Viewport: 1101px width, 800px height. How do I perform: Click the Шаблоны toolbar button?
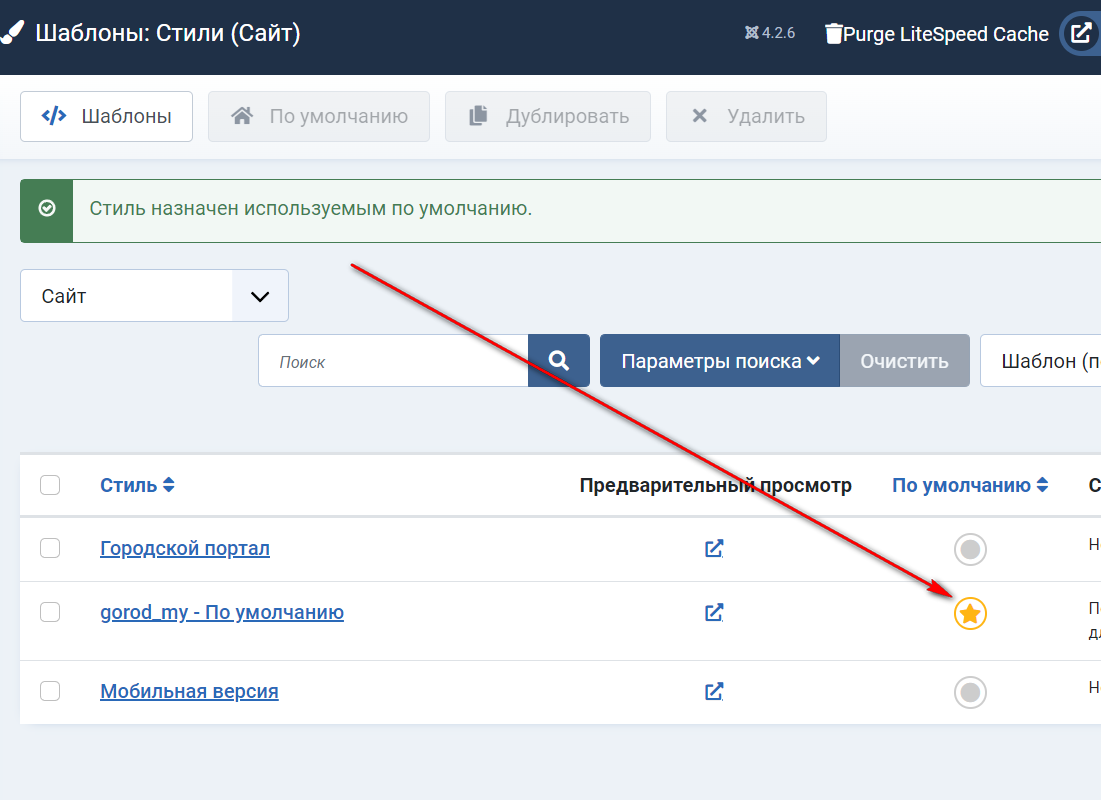[107, 116]
